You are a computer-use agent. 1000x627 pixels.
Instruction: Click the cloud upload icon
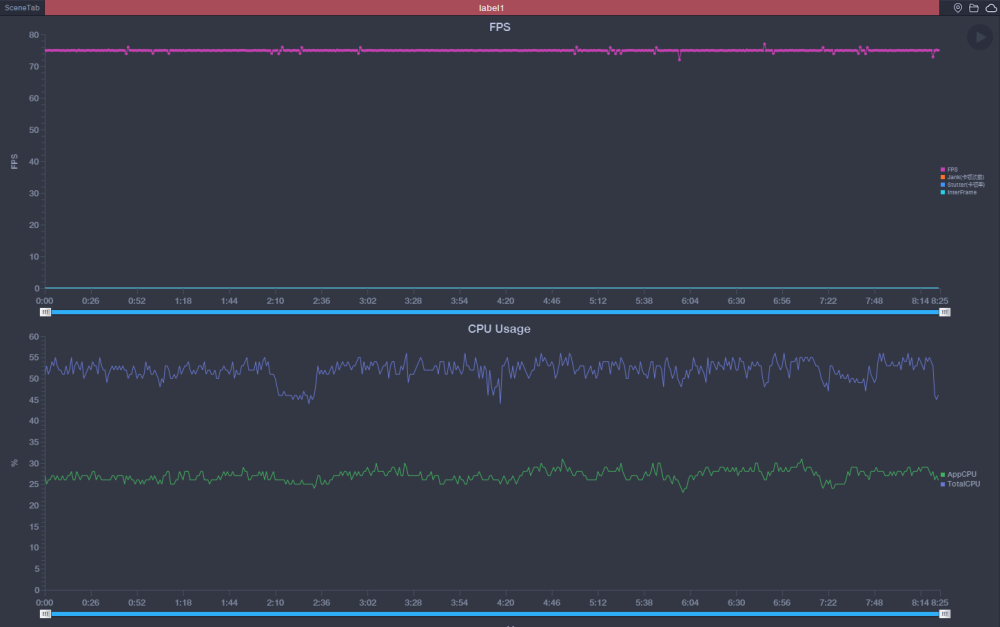pyautogui.click(x=991, y=8)
